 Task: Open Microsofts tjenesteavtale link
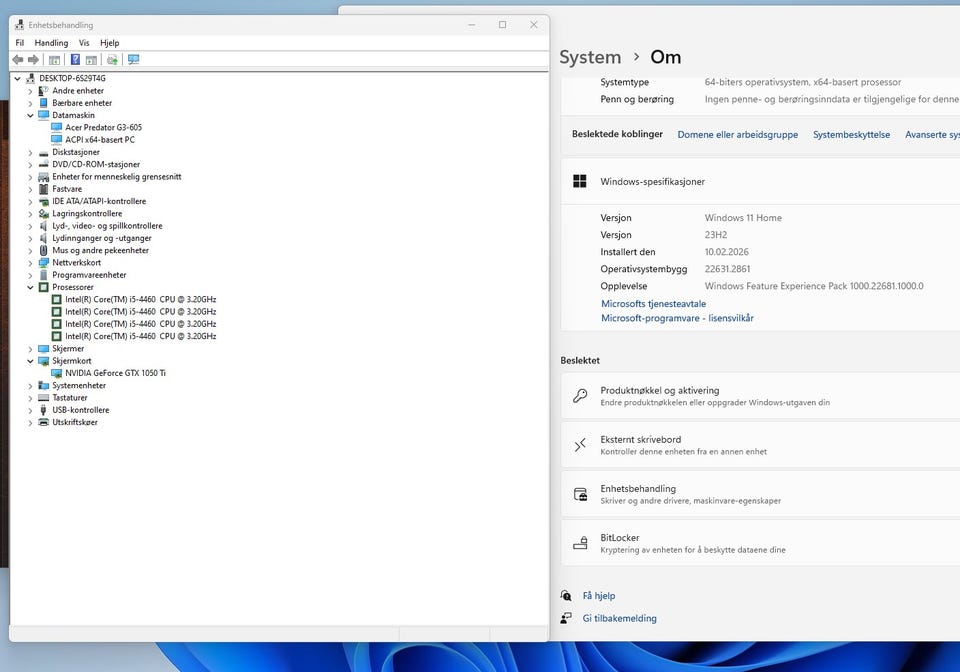point(653,303)
